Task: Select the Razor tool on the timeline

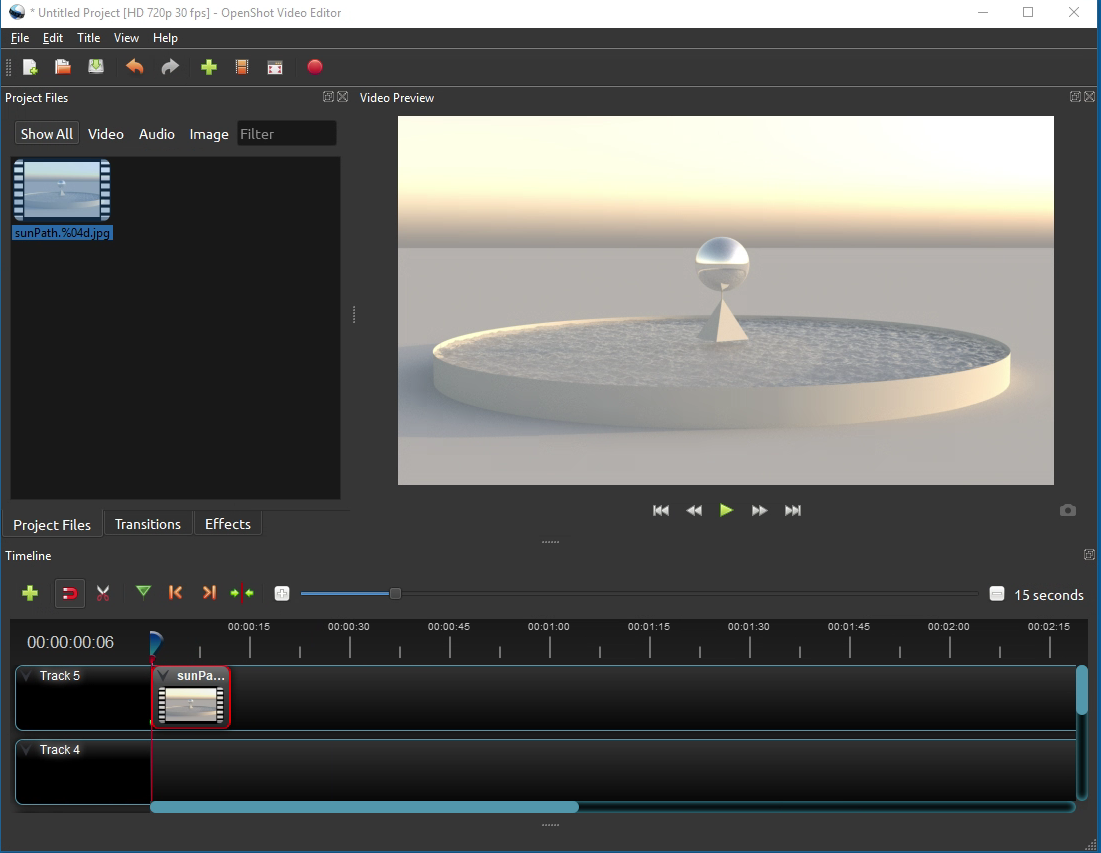Action: pos(103,593)
